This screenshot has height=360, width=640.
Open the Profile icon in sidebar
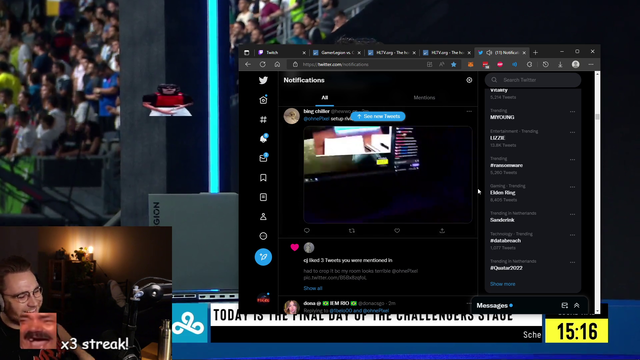click(x=263, y=216)
